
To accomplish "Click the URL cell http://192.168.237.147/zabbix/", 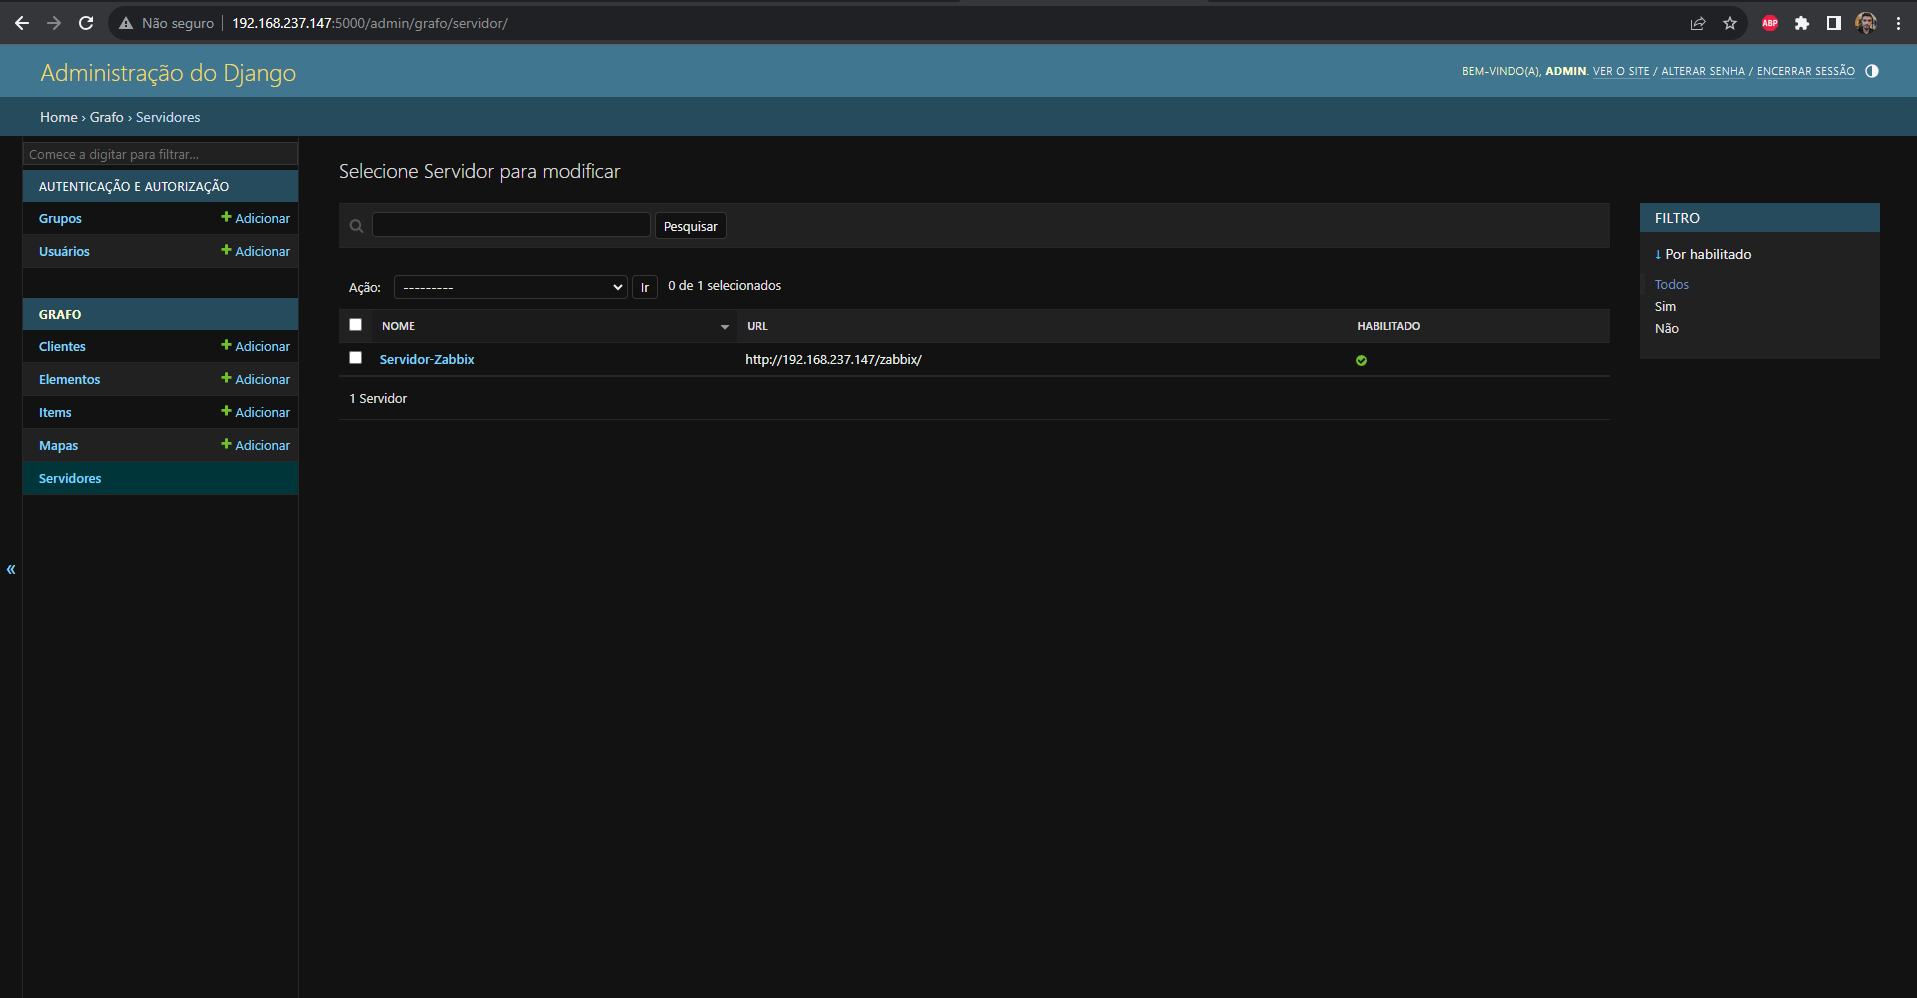I will coord(833,359).
